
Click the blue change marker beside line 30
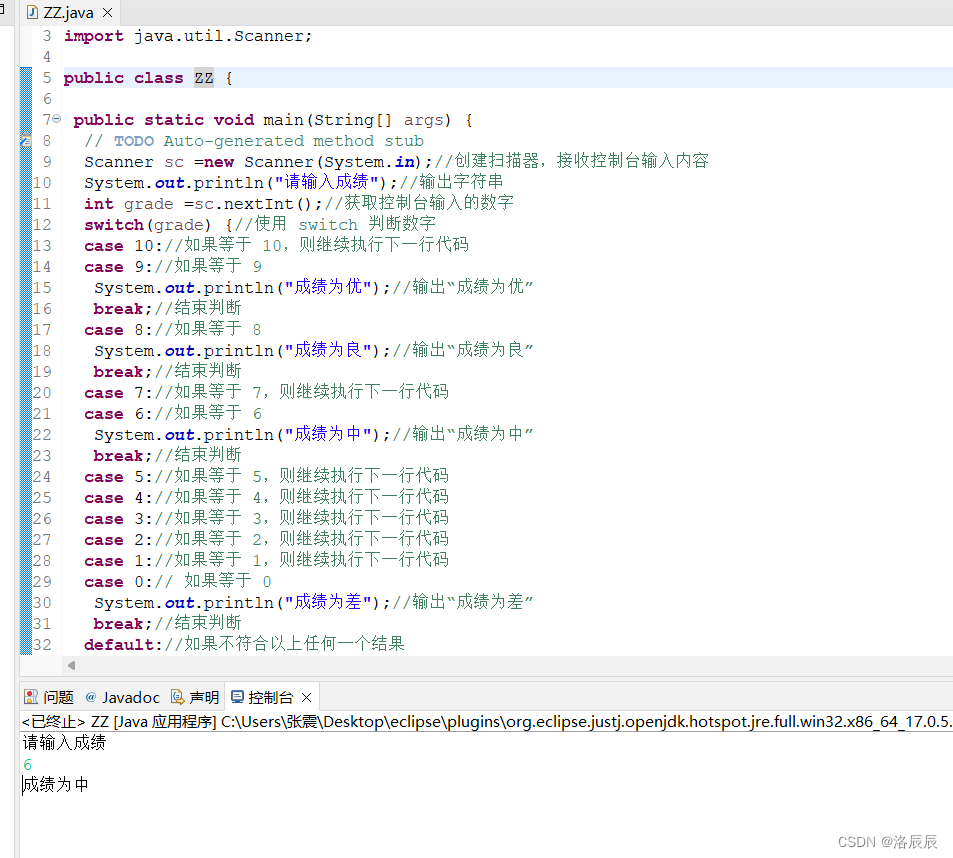click(x=26, y=601)
